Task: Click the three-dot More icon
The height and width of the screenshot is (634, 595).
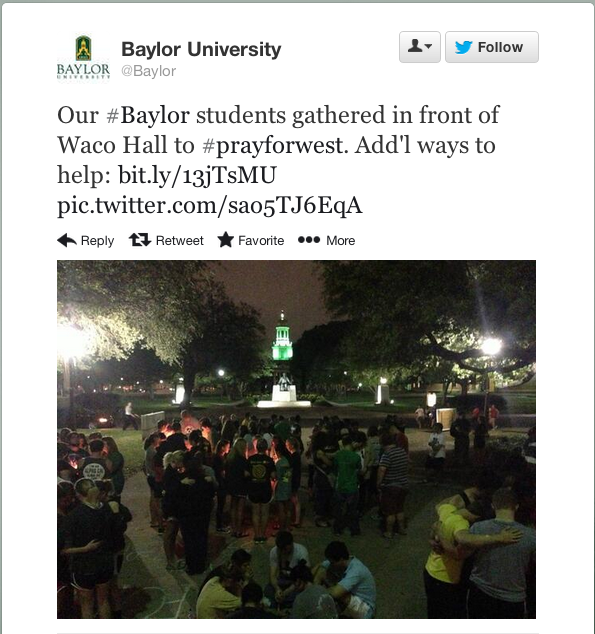Action: [309, 240]
